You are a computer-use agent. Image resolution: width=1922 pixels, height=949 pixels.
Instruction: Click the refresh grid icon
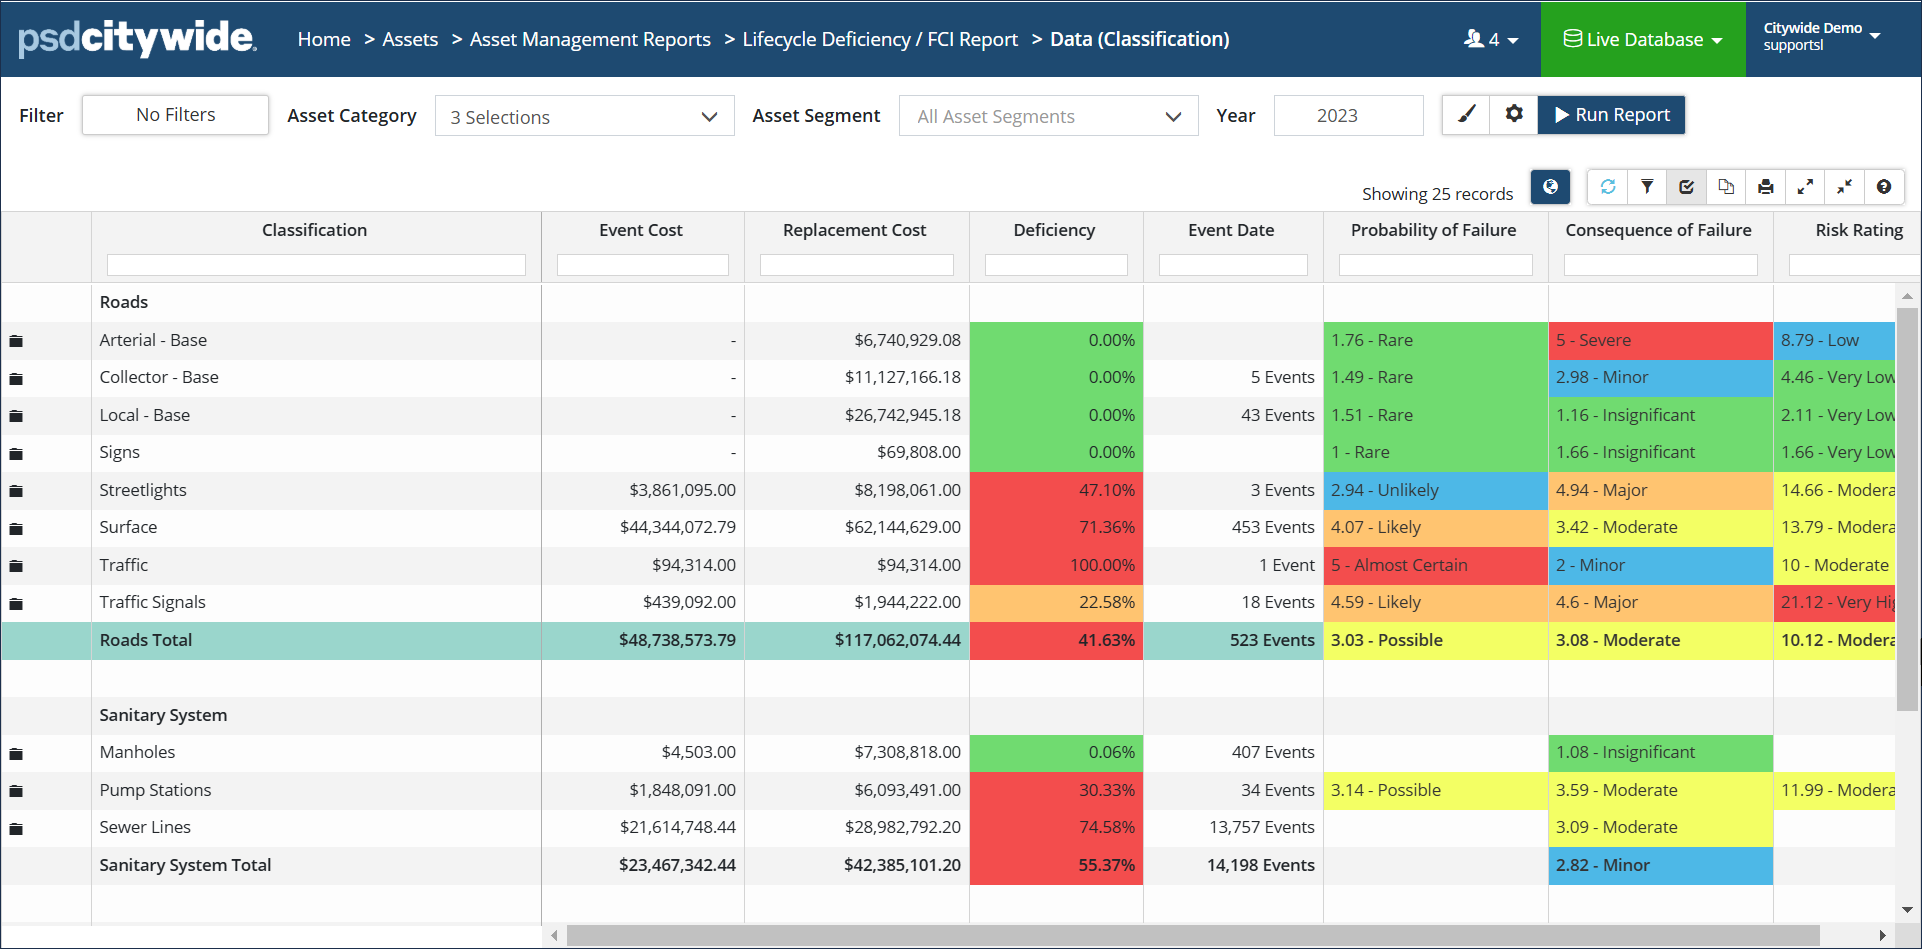point(1608,187)
